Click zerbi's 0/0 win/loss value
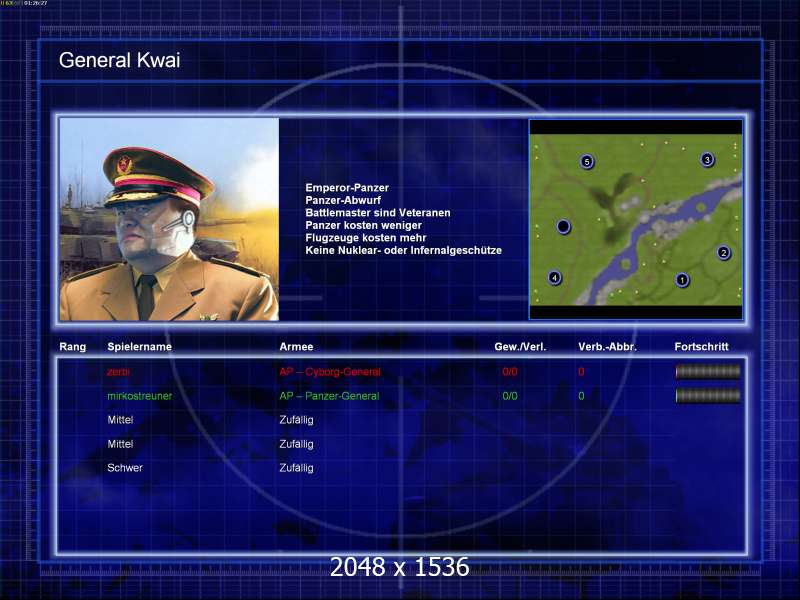800x600 pixels. pos(510,372)
